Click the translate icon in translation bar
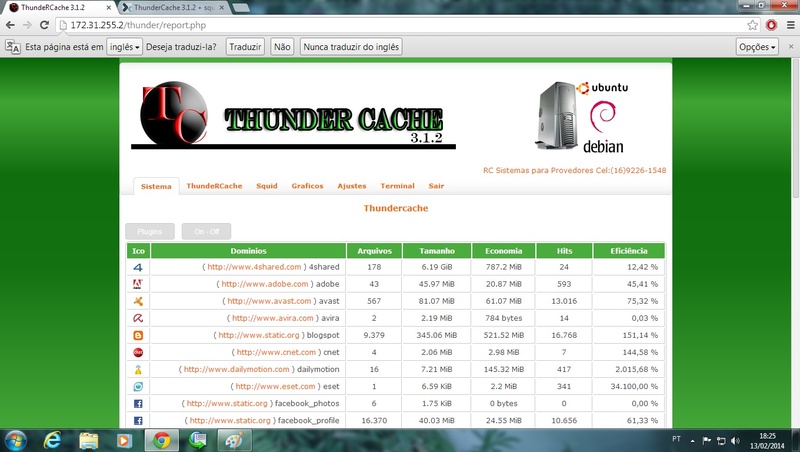The height and width of the screenshot is (452, 800). coord(13,47)
